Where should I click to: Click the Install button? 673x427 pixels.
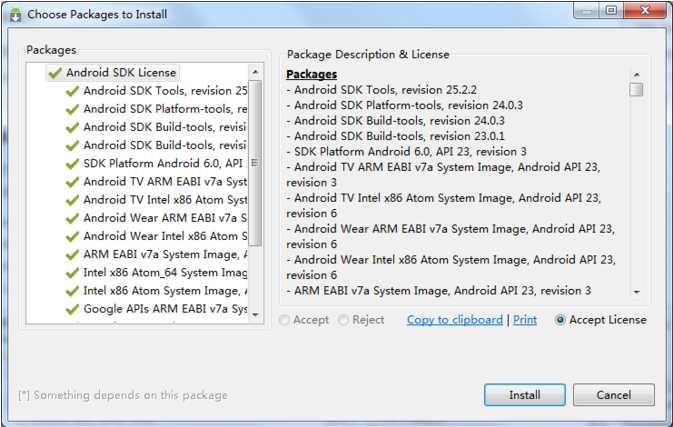point(524,395)
